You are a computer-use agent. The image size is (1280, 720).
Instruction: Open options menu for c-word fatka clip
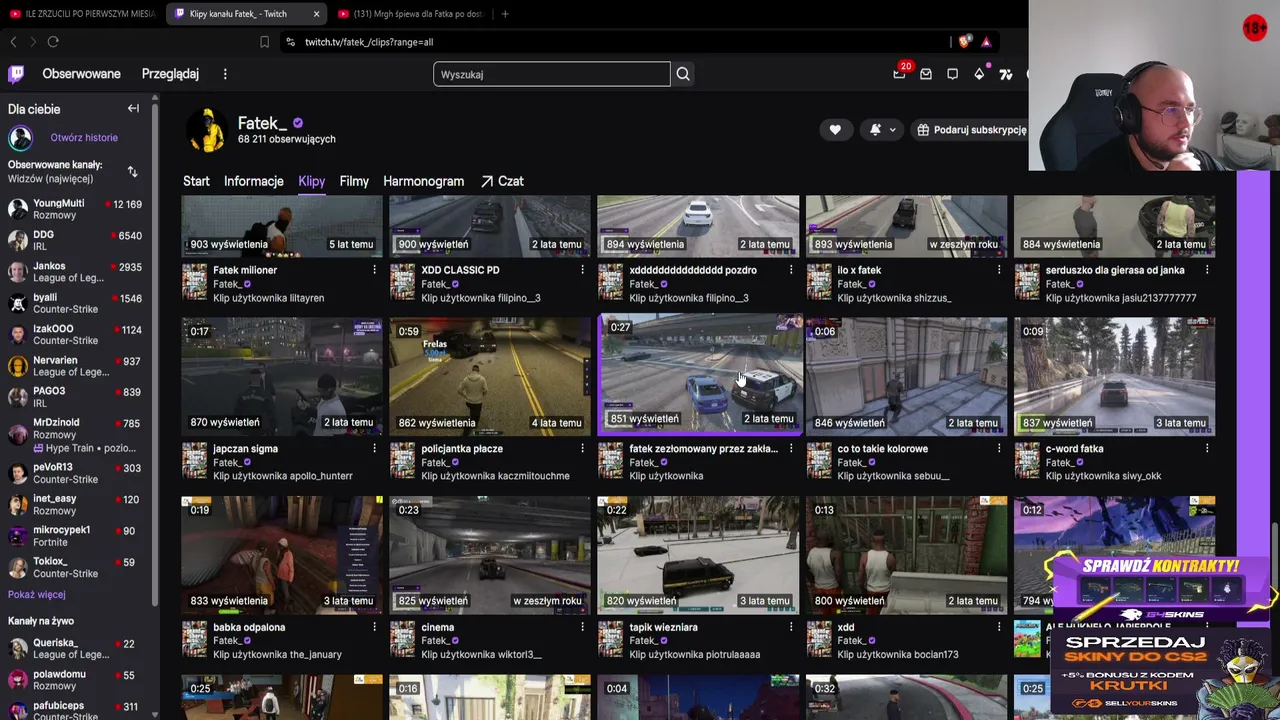(1207, 449)
